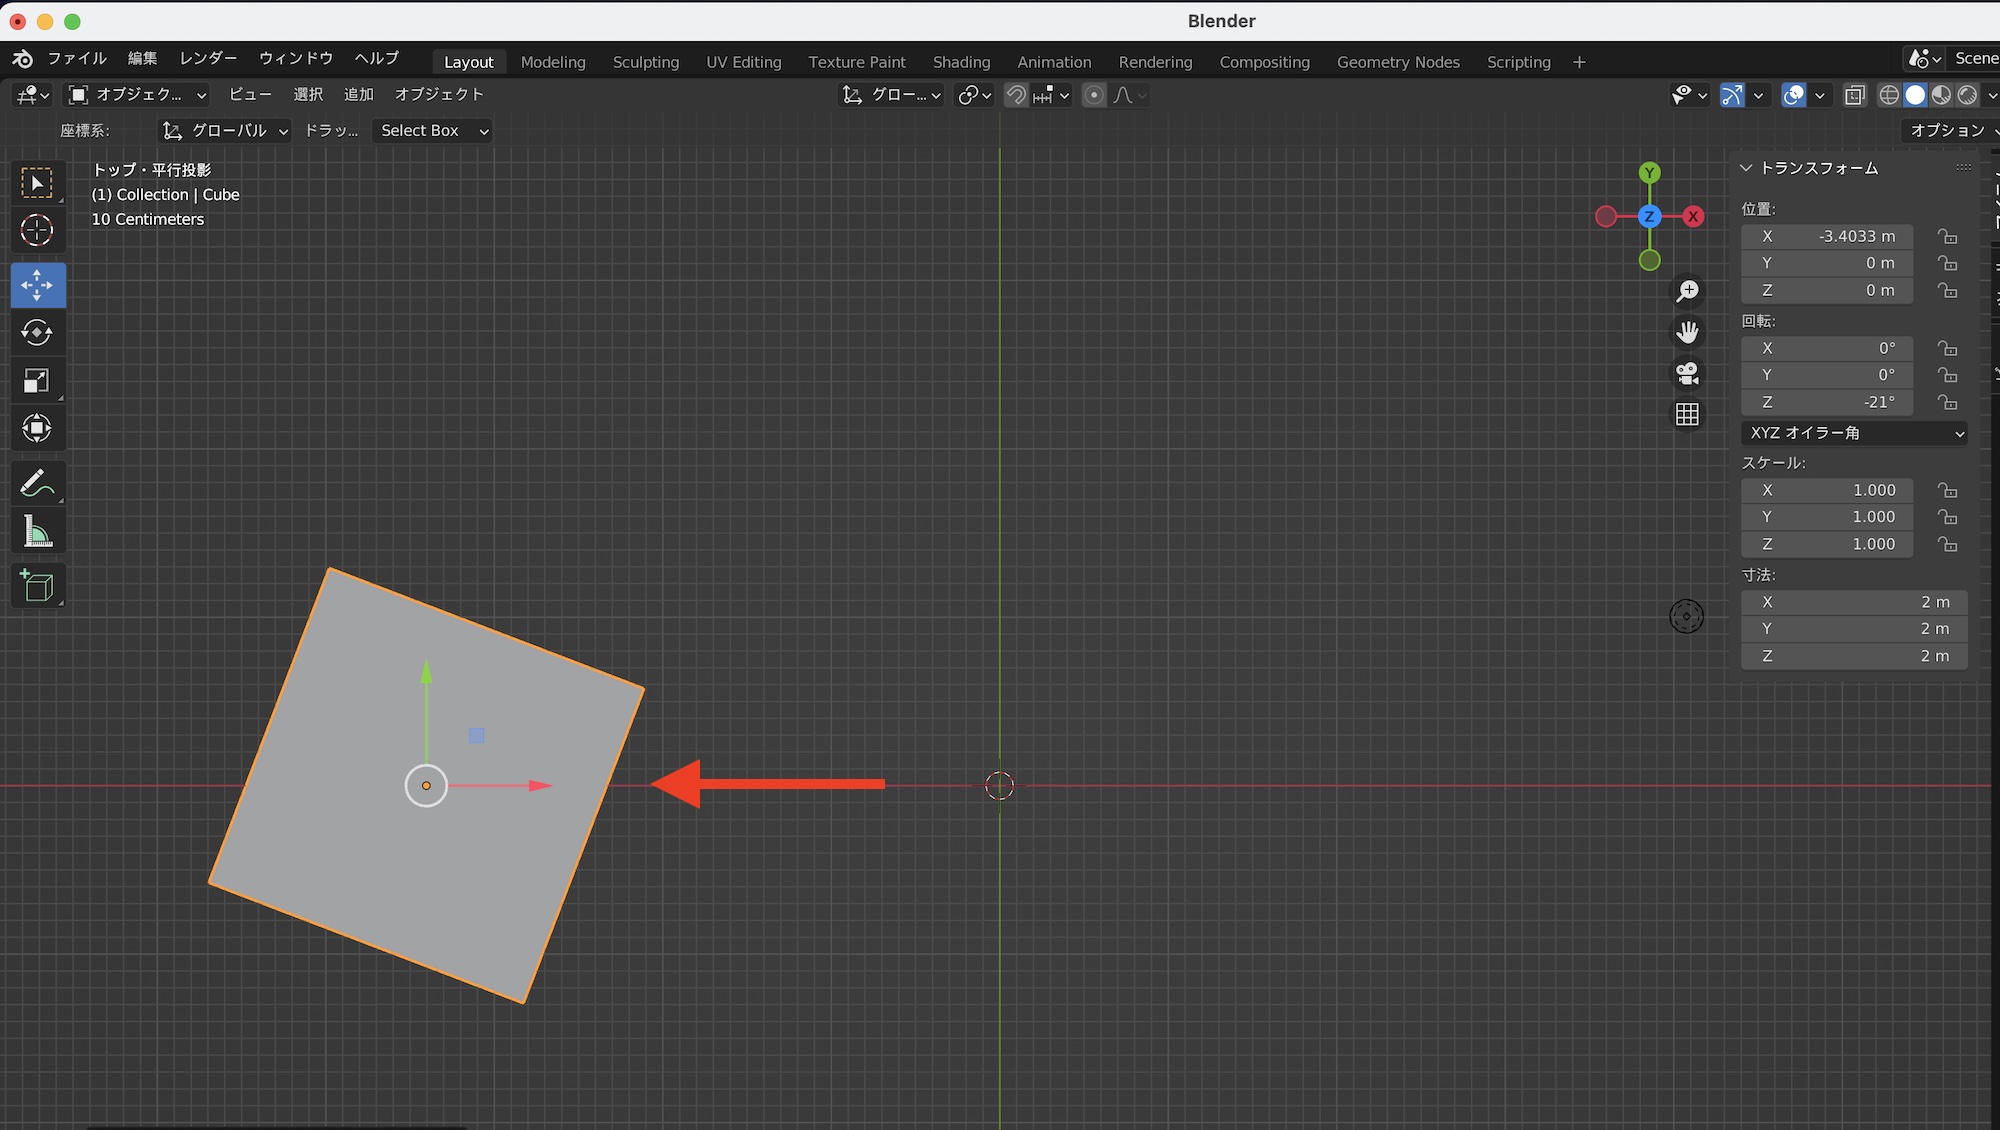Viewport: 2000px width, 1130px height.
Task: Switch to the Sculpting workspace tab
Action: tap(645, 62)
